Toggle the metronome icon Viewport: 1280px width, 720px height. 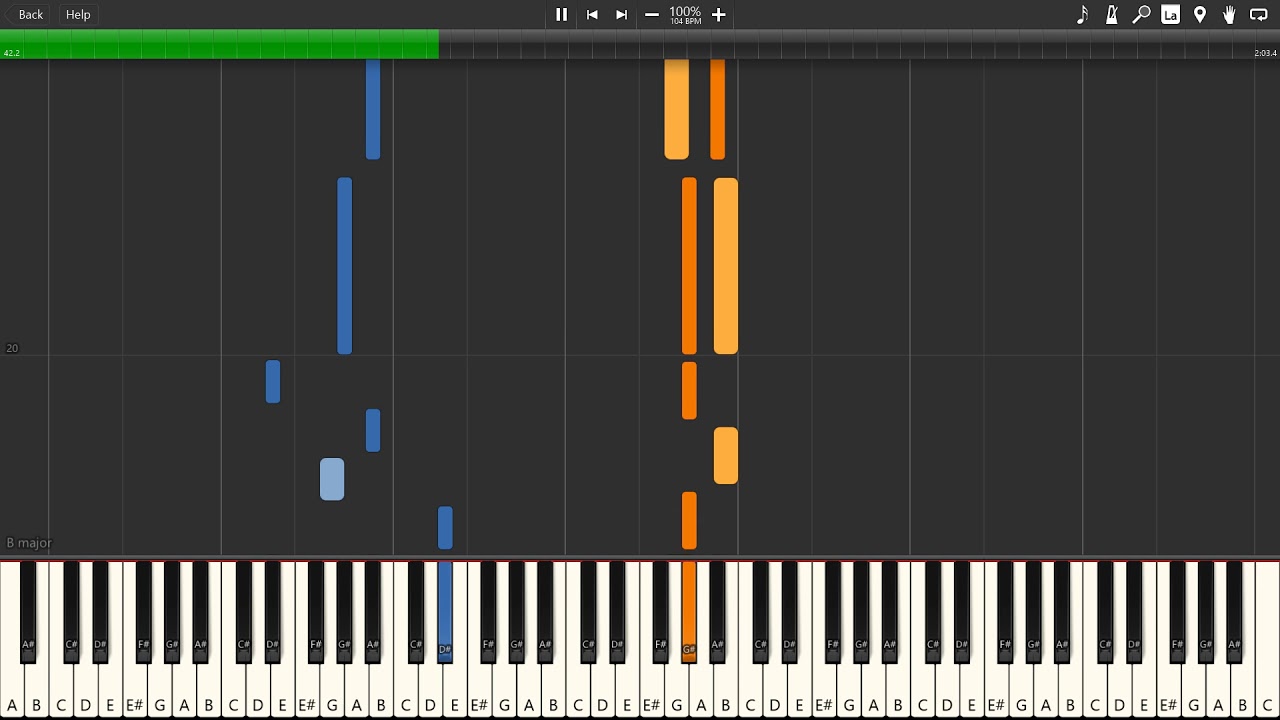(1111, 14)
